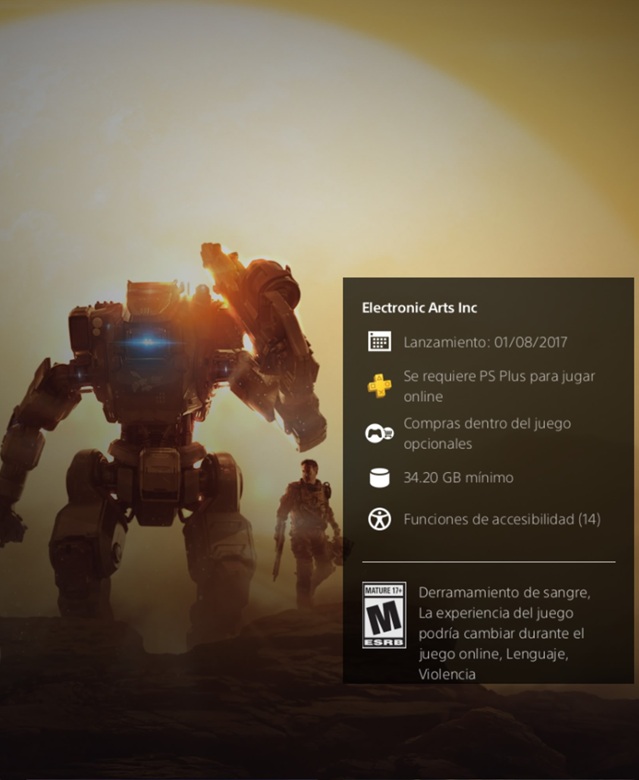
Task: Click Se requiere PS Plus para jugar online
Action: tap(499, 386)
